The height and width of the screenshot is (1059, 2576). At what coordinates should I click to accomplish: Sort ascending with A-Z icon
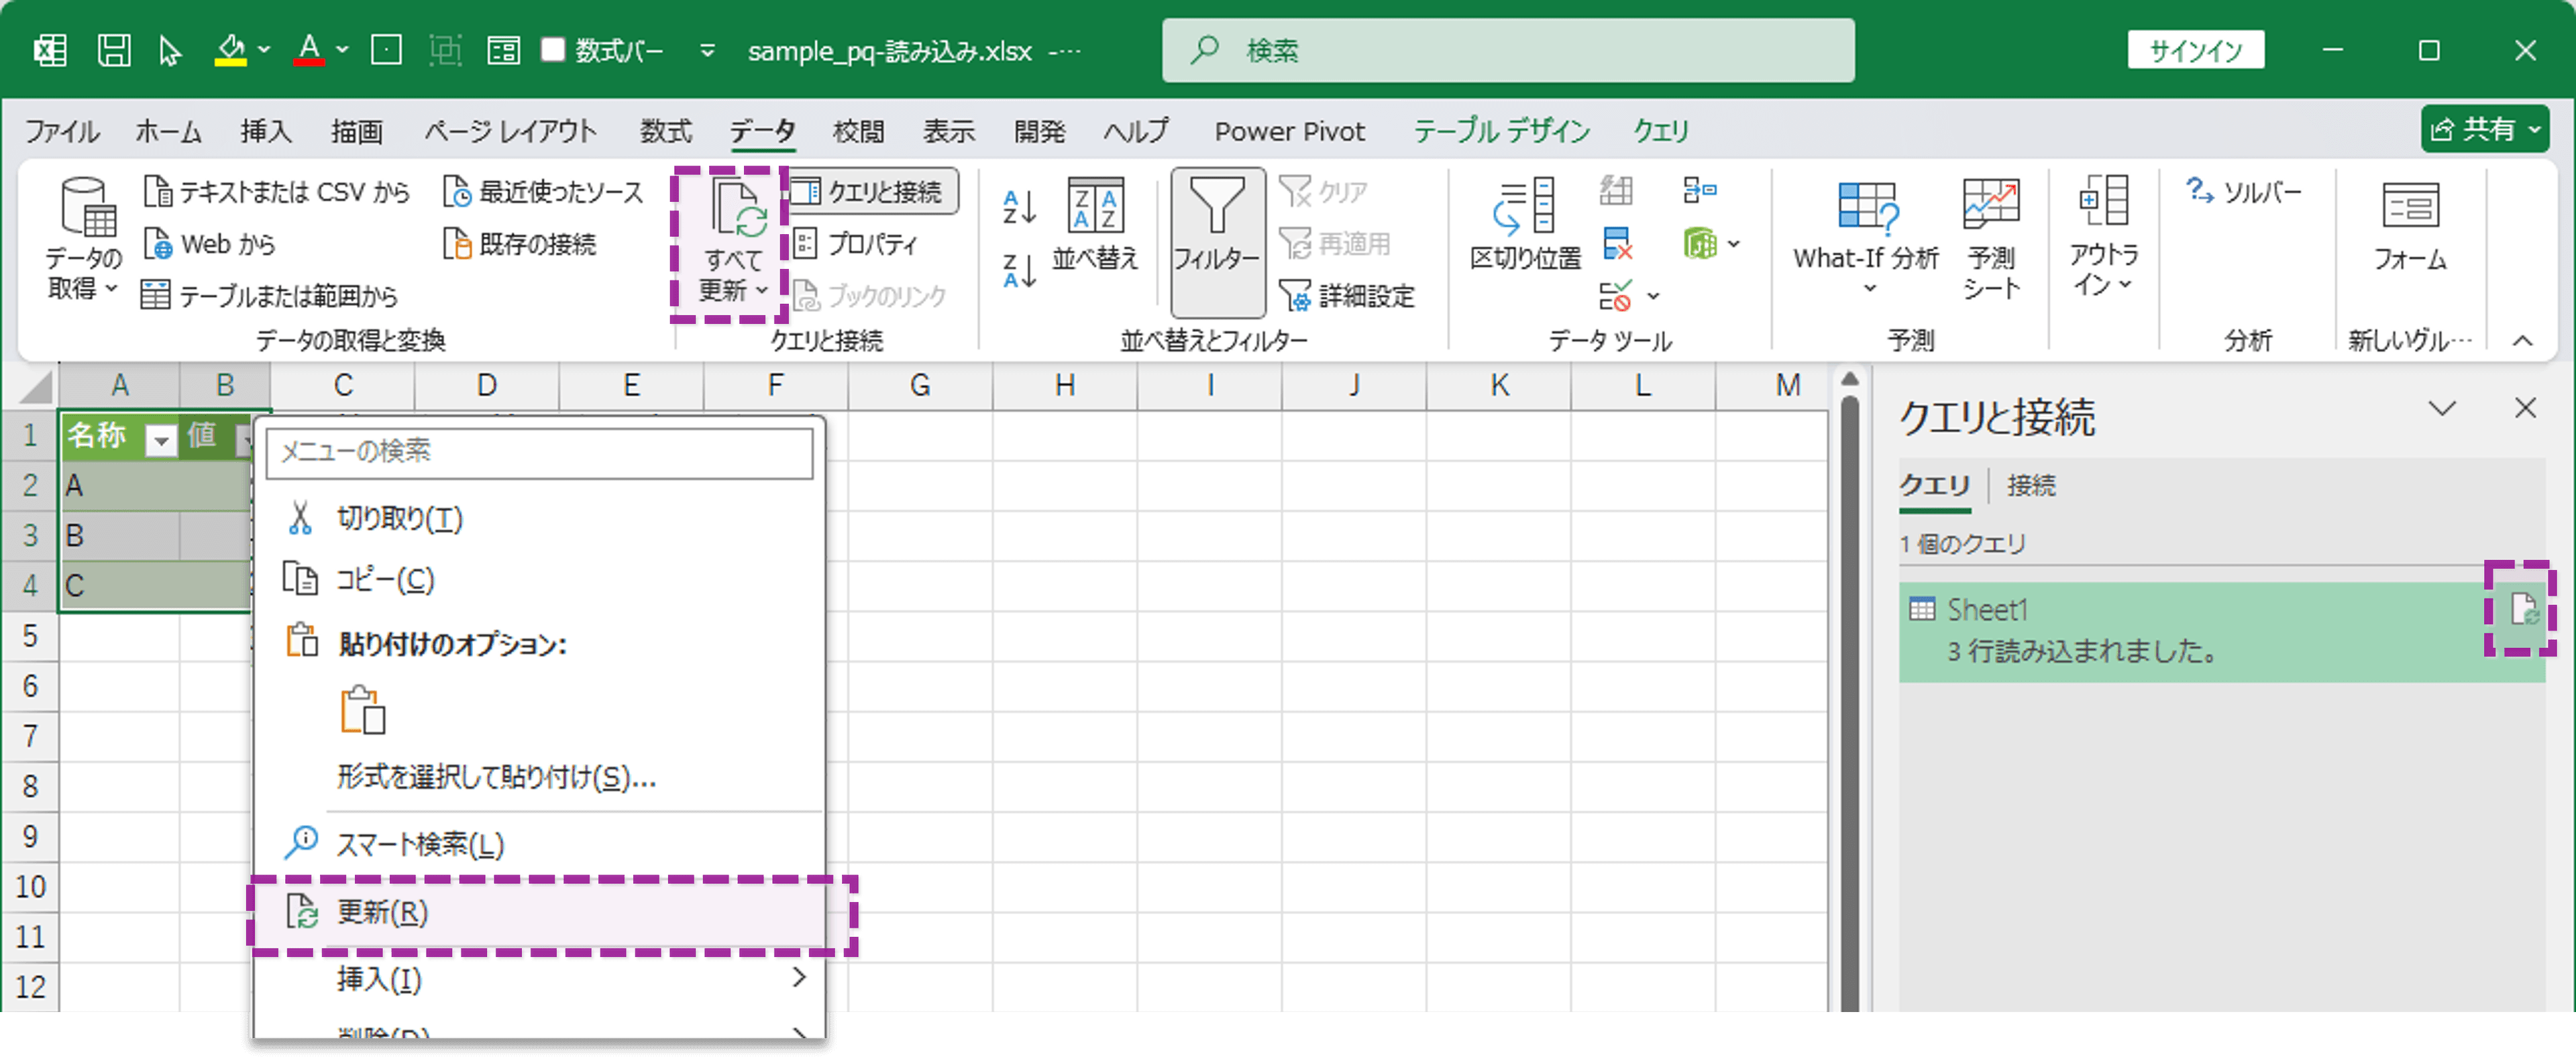pyautogui.click(x=1019, y=207)
